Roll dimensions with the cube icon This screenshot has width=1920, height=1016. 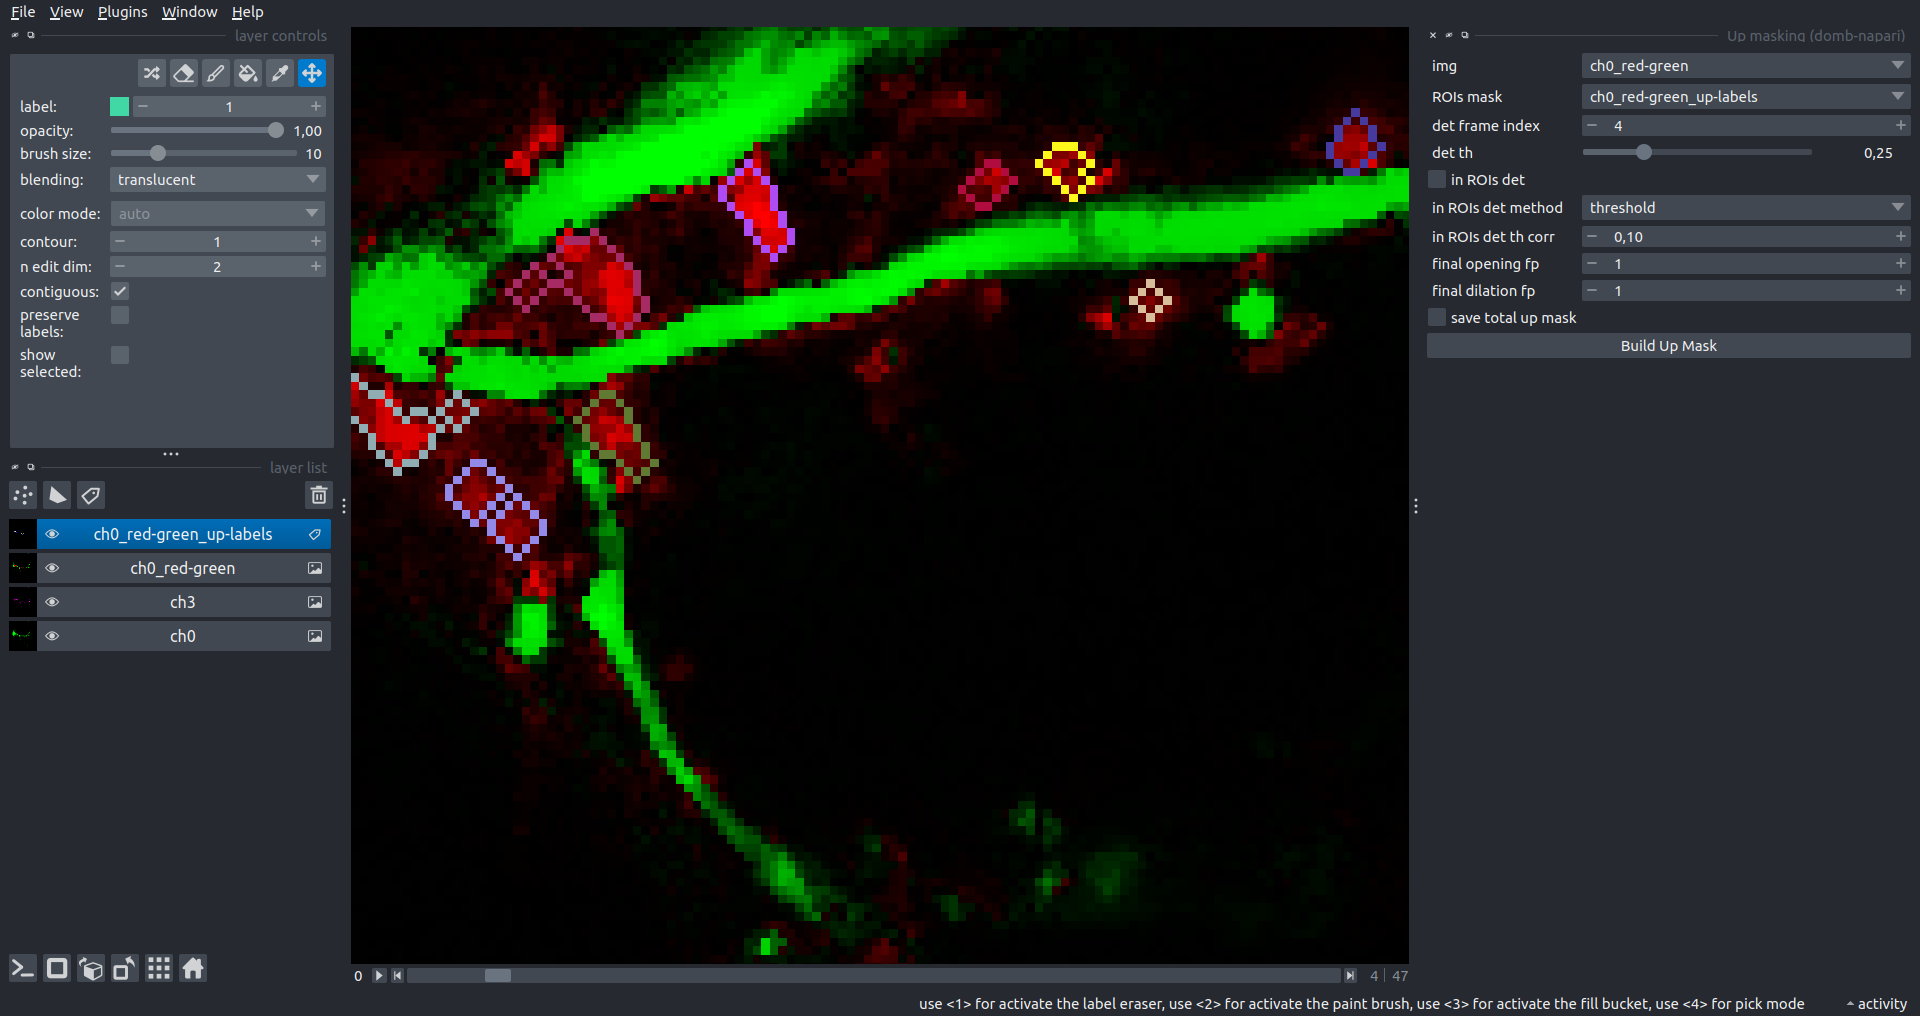point(91,968)
